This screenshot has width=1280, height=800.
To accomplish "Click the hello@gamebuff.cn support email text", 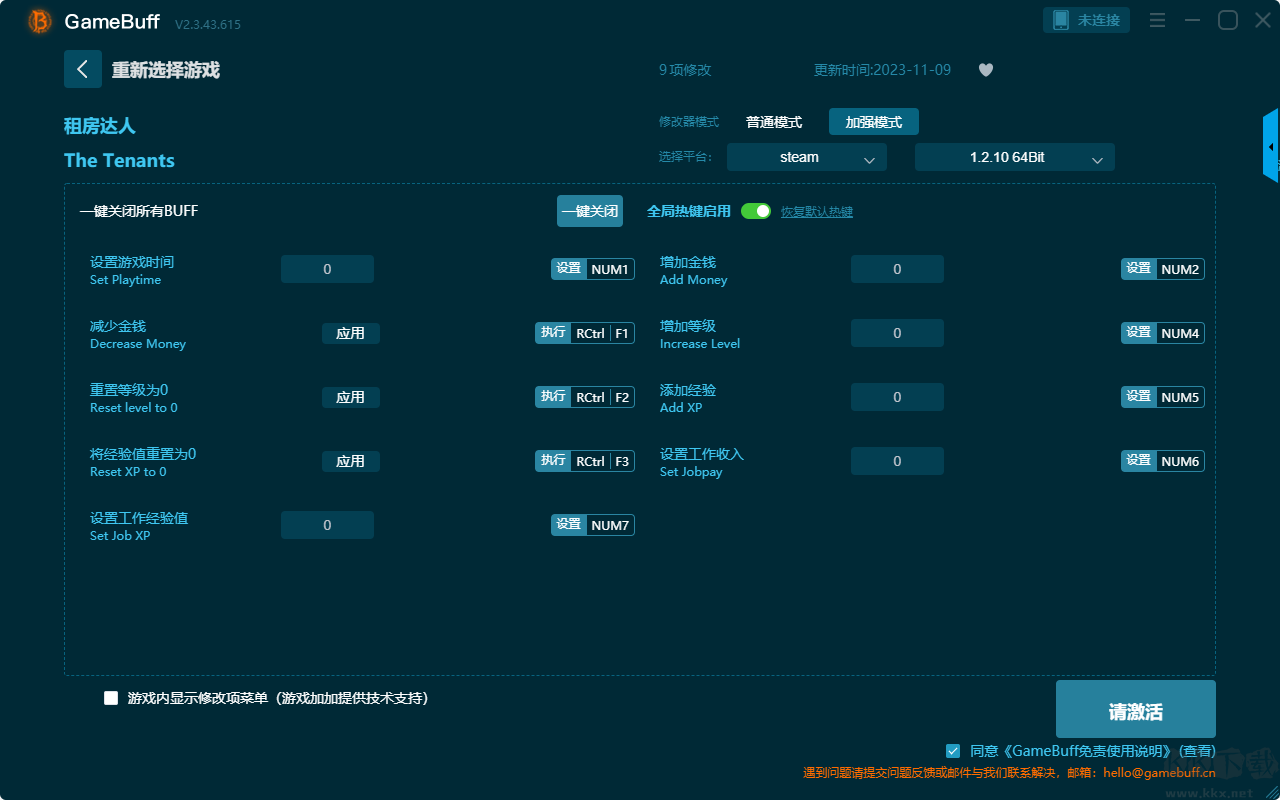I will coord(1159,772).
